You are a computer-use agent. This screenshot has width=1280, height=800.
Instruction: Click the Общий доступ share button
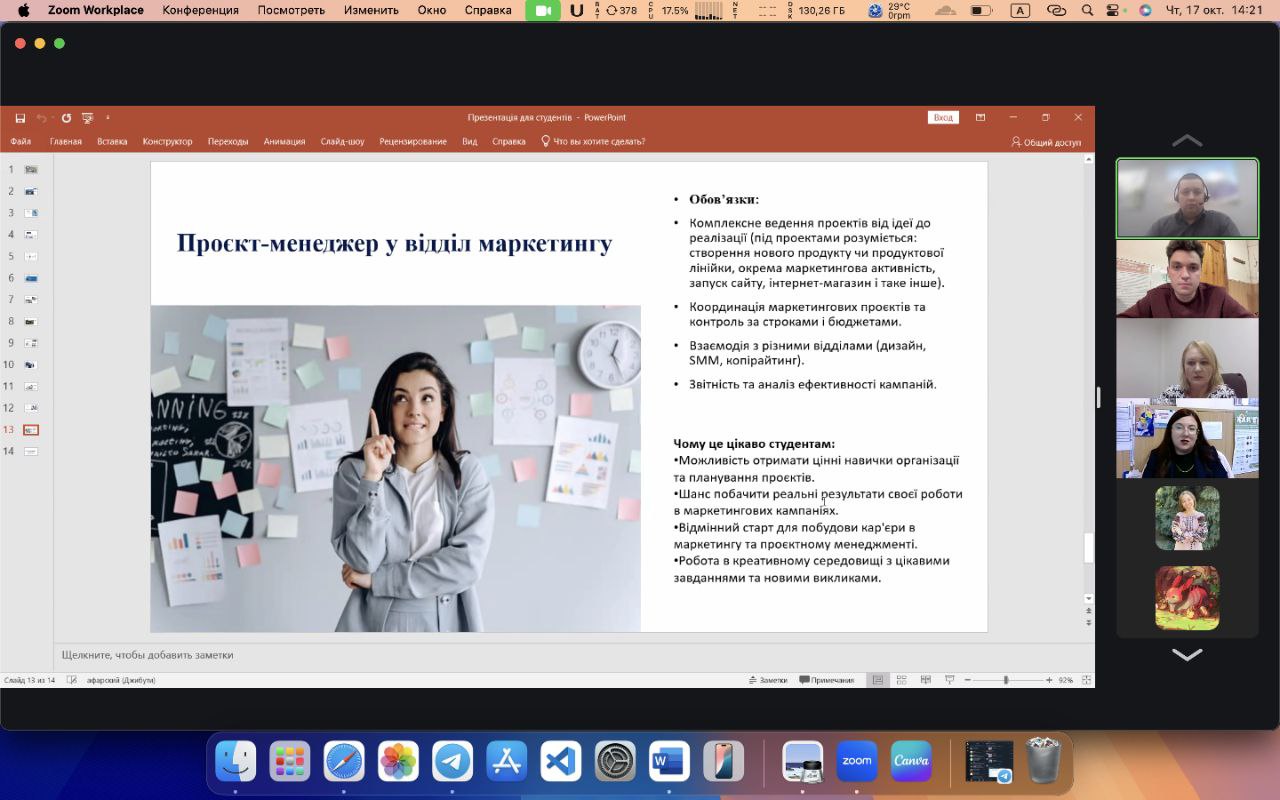coord(1046,142)
